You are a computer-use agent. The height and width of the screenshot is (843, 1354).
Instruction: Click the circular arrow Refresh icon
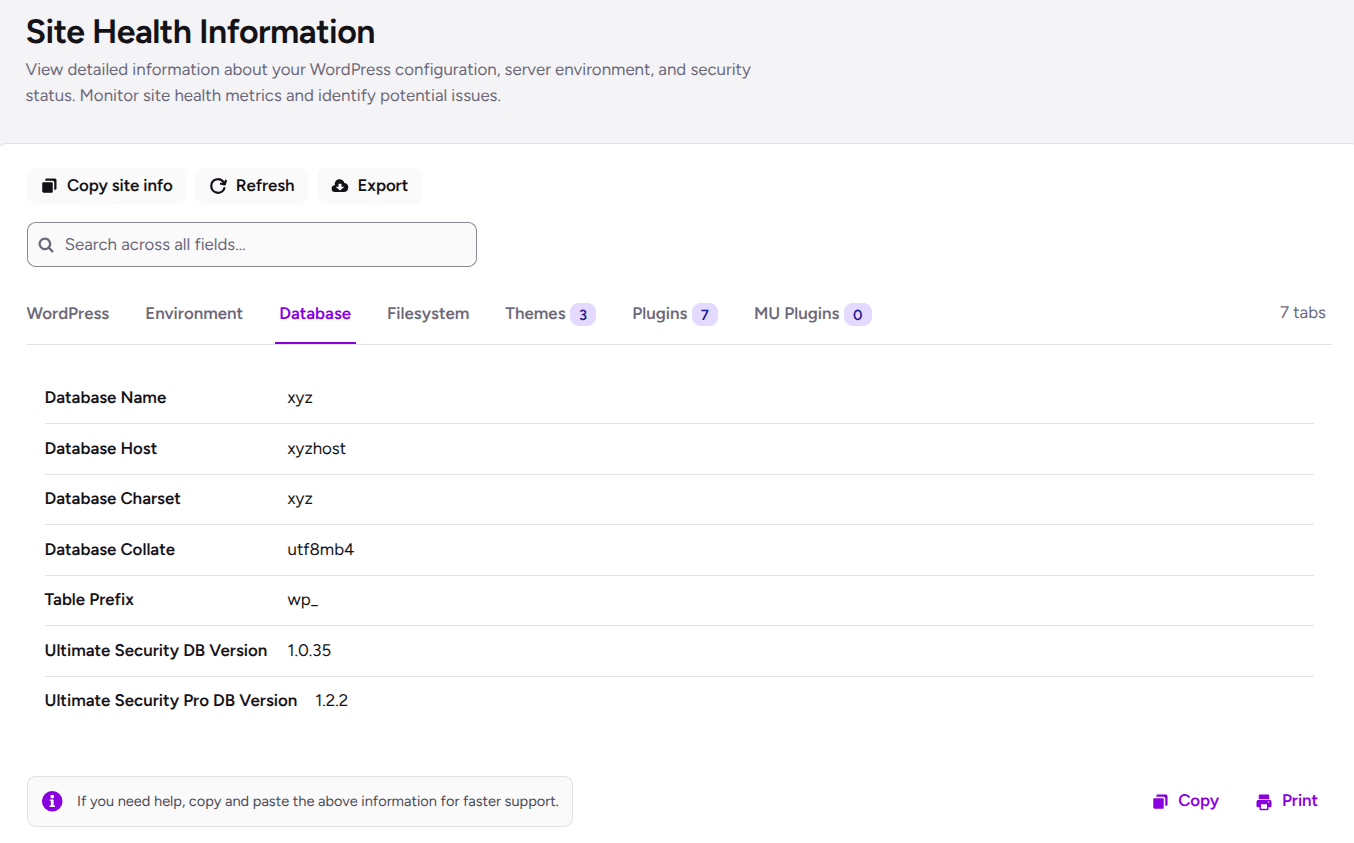pos(218,186)
